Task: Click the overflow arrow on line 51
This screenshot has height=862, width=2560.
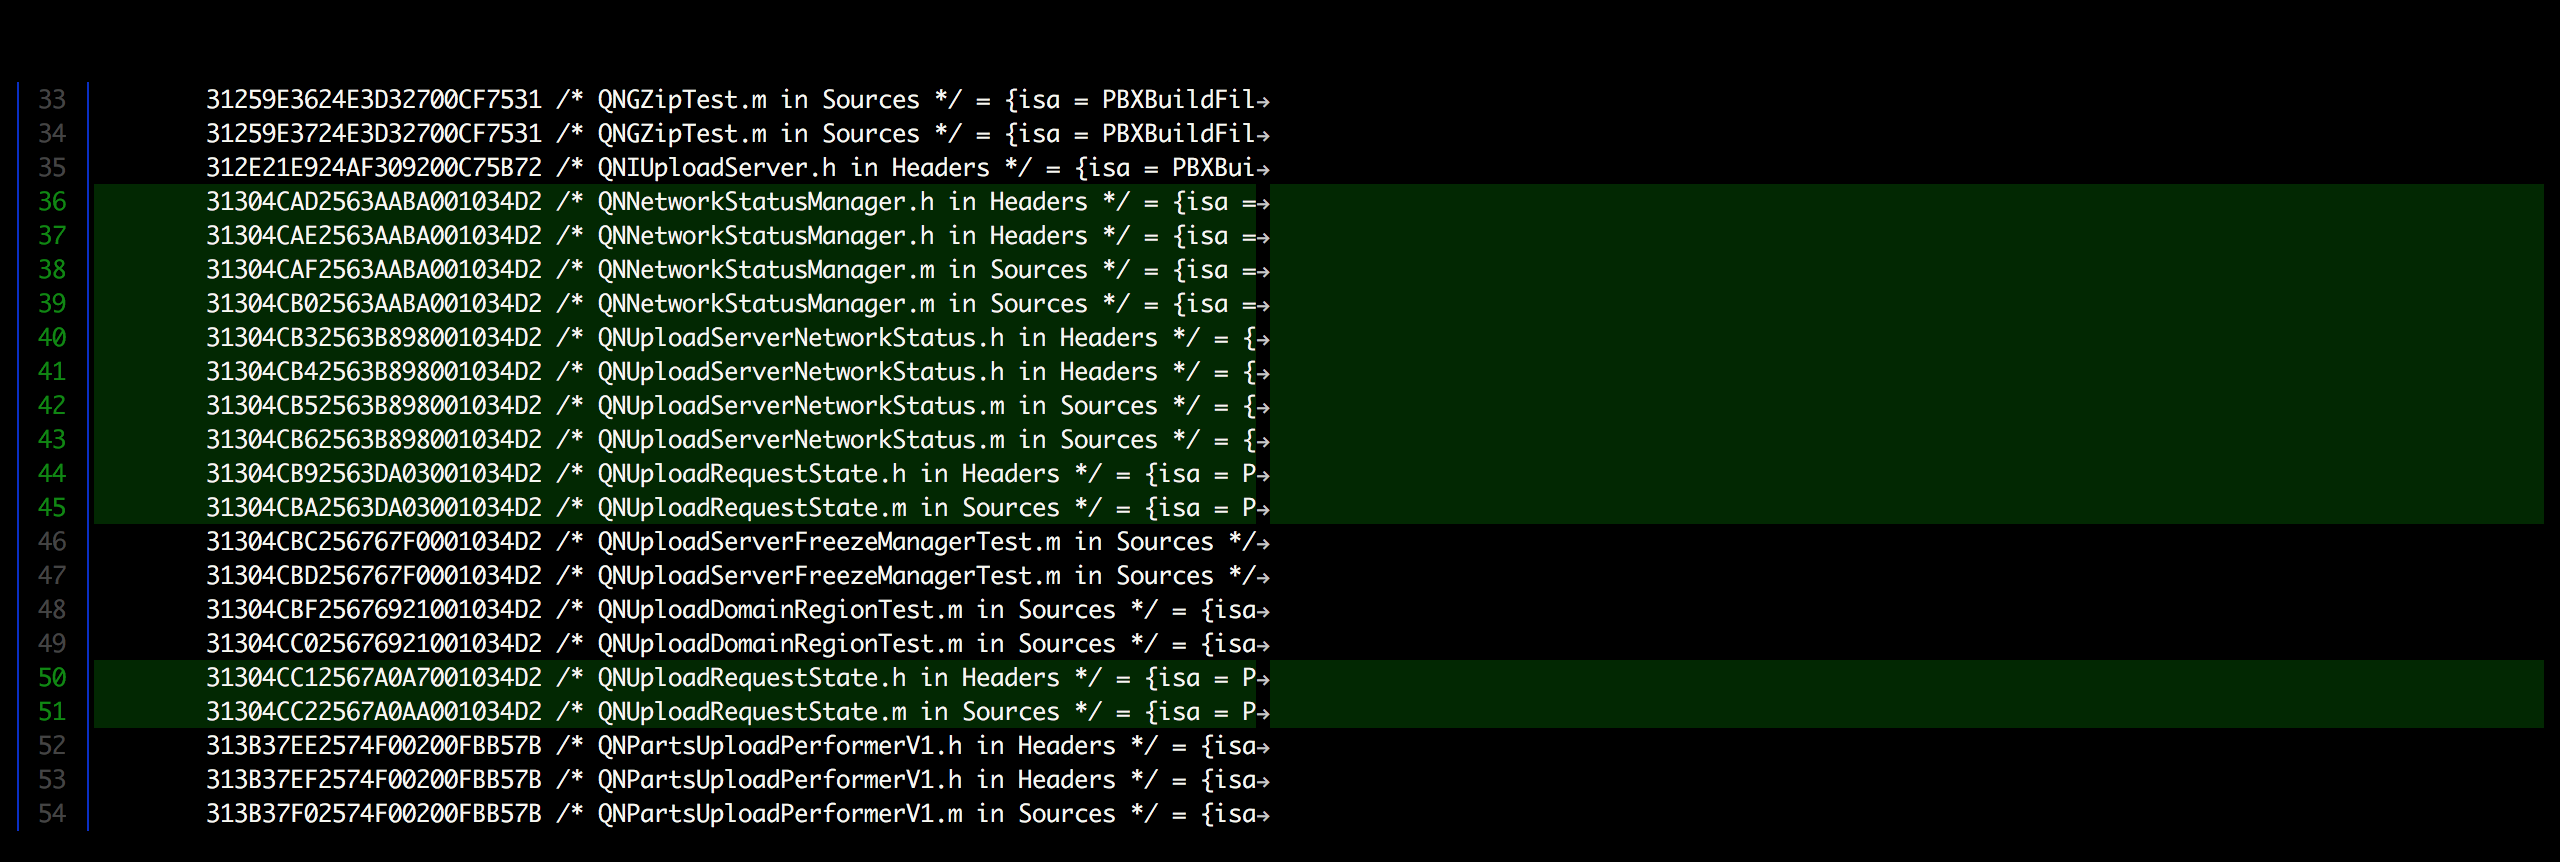Action: tap(1263, 713)
